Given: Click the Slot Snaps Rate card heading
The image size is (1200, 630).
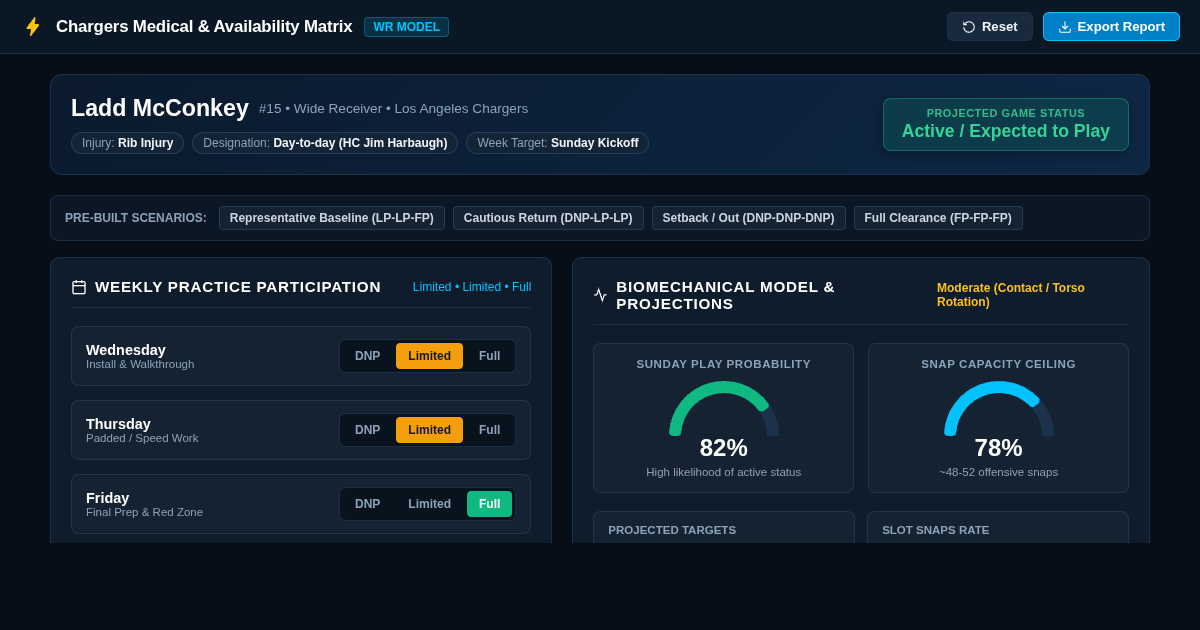Looking at the screenshot, I should coord(936,530).
